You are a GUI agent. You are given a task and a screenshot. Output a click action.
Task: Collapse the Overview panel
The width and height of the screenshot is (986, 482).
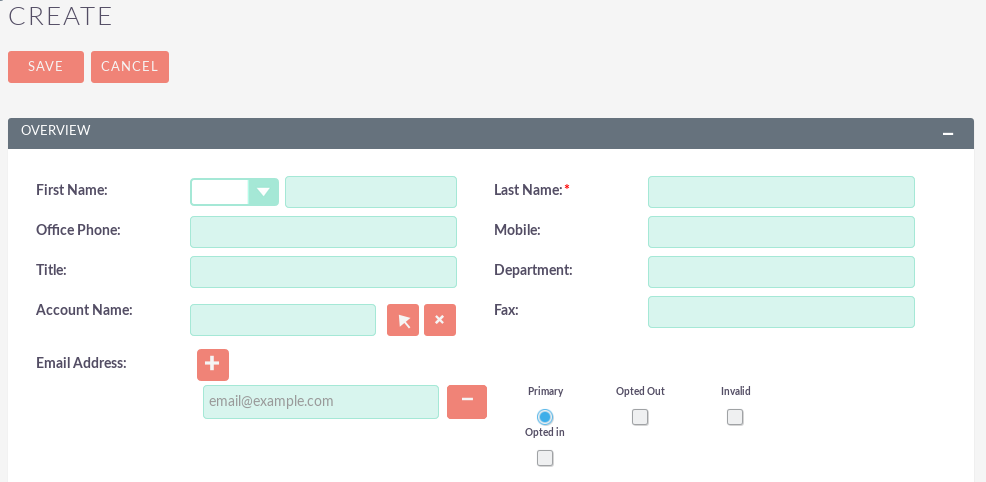tap(948, 134)
